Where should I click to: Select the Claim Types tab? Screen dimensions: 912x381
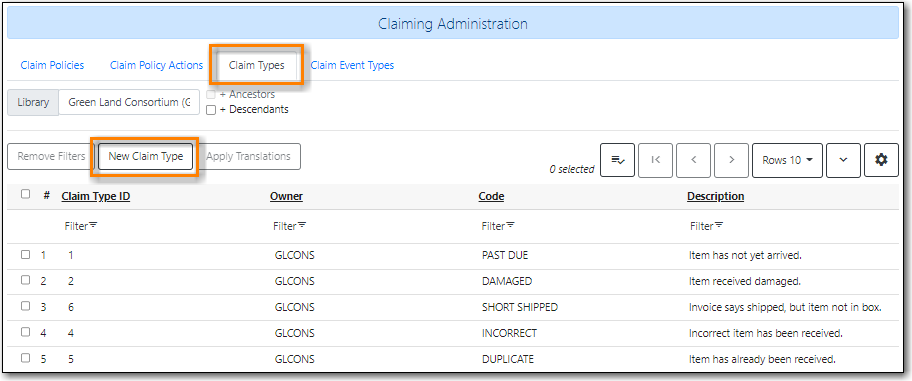tap(256, 65)
